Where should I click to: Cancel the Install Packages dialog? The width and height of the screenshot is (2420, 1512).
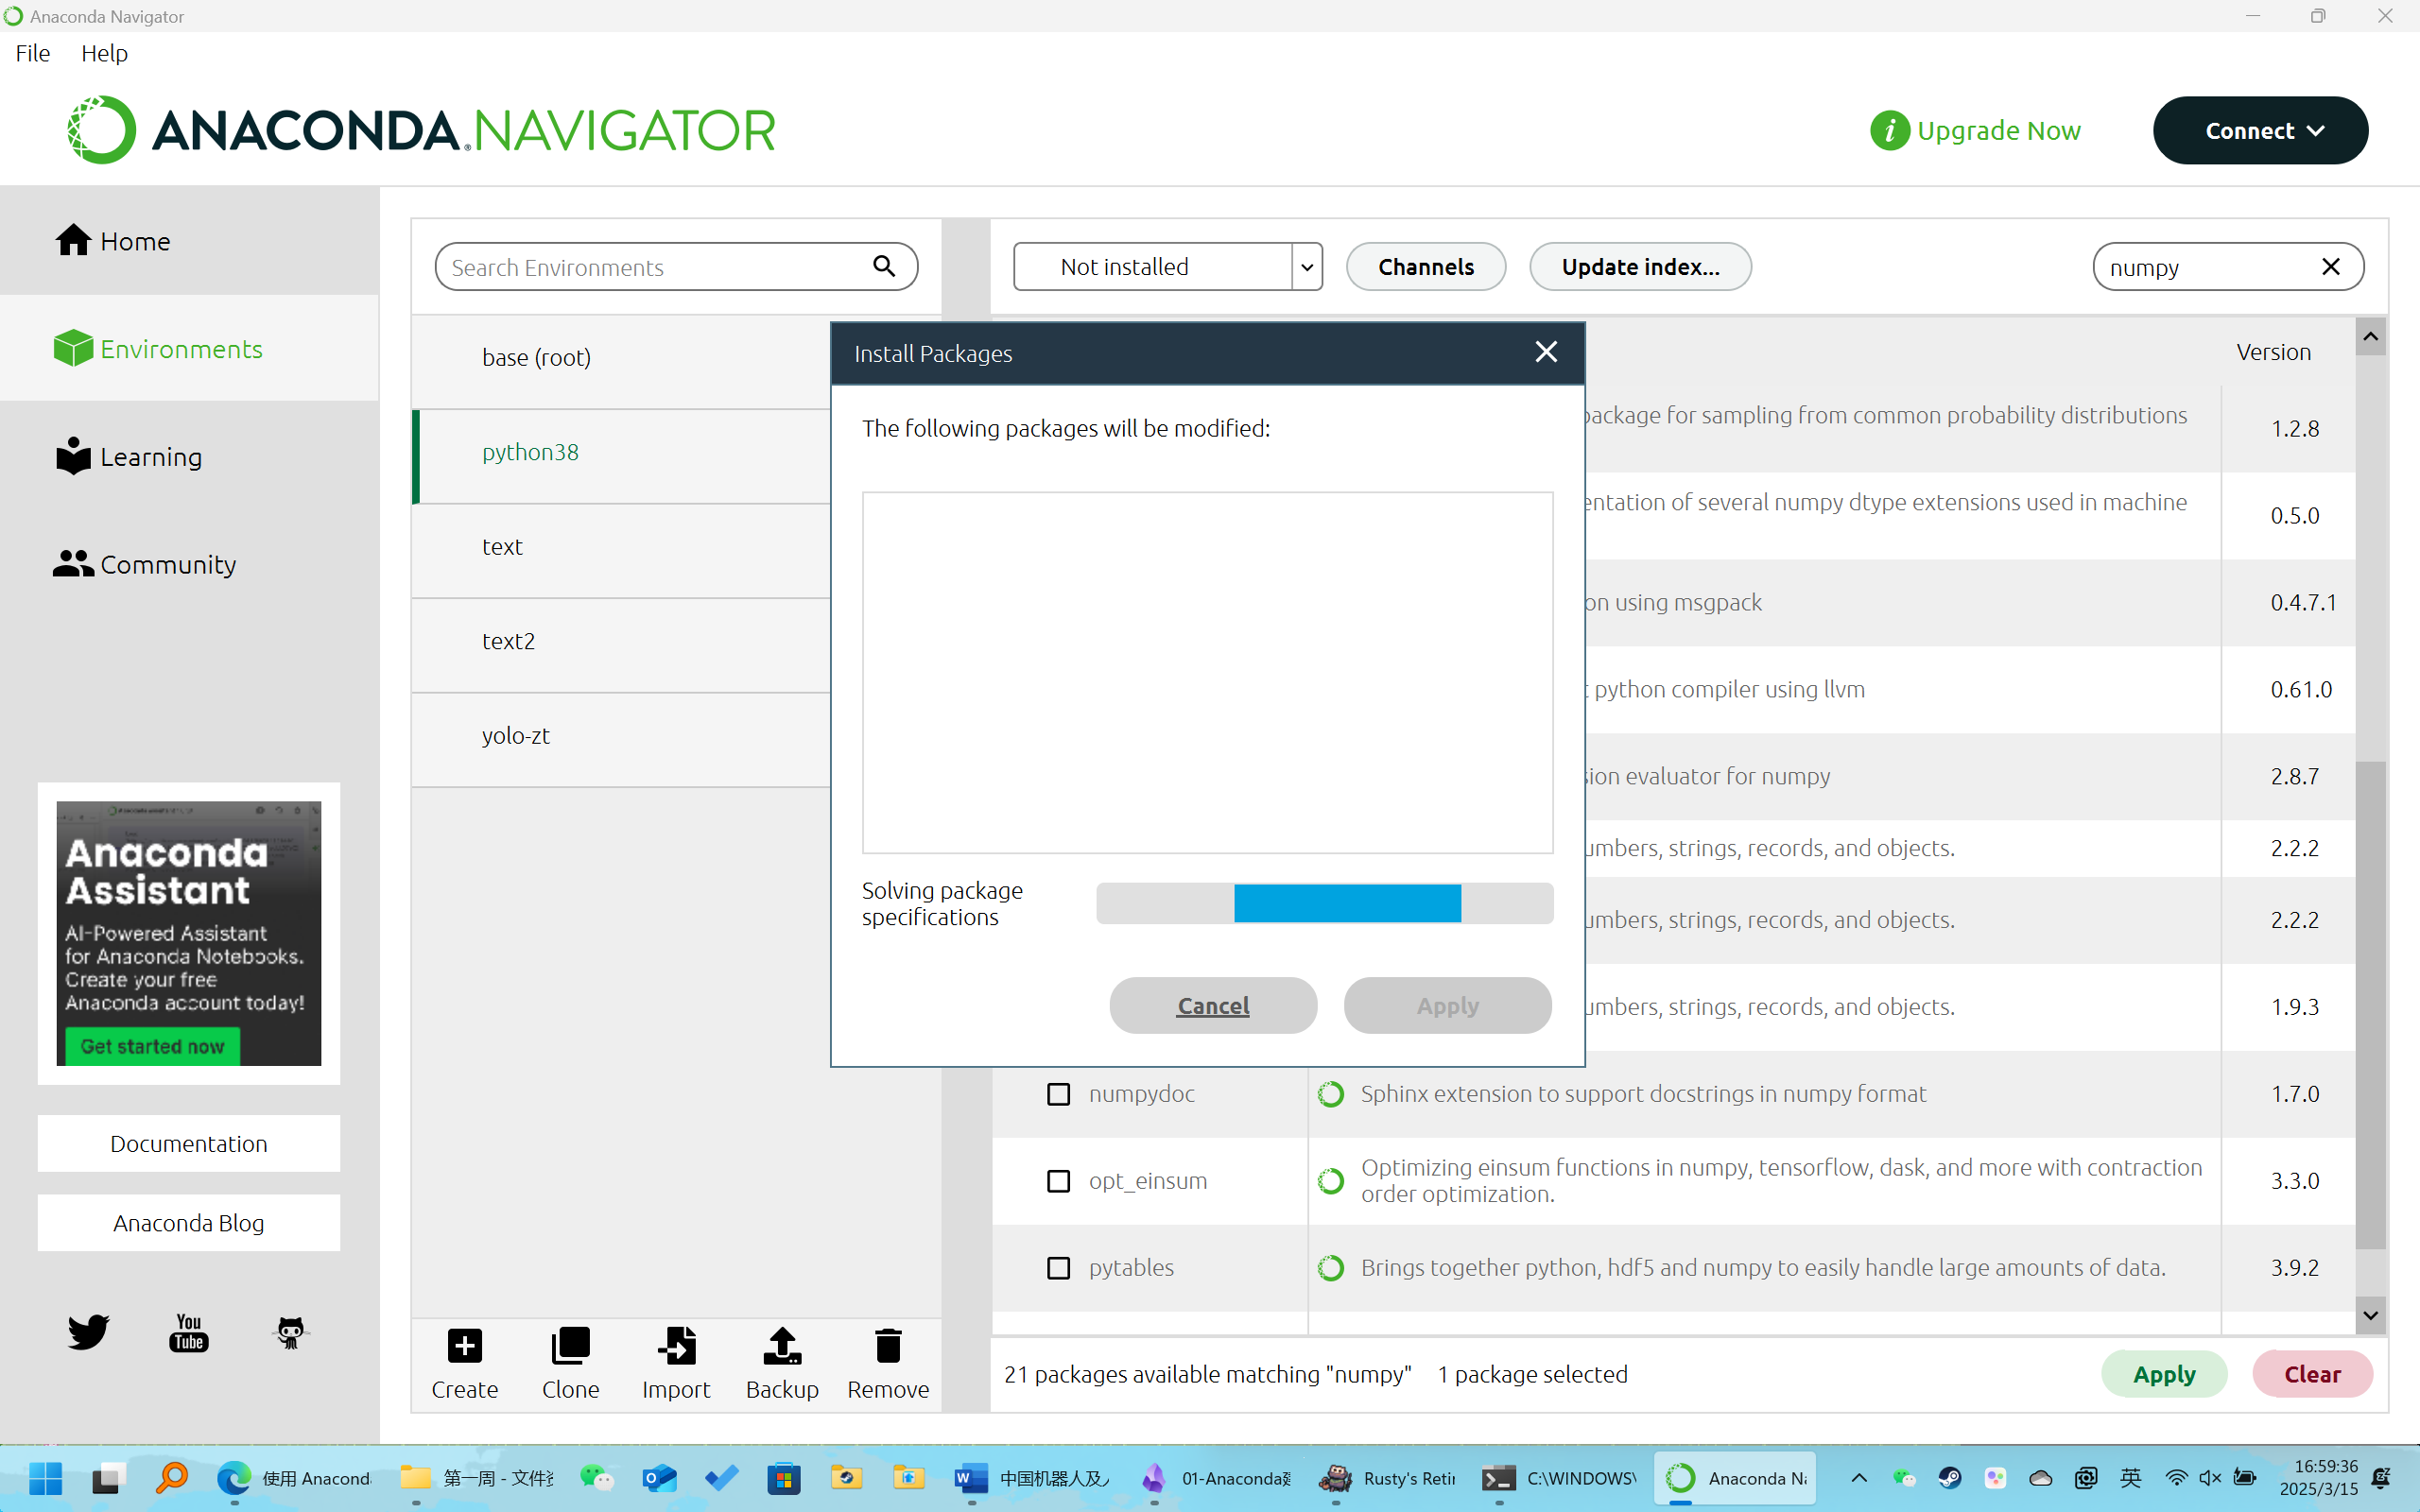point(1213,1005)
